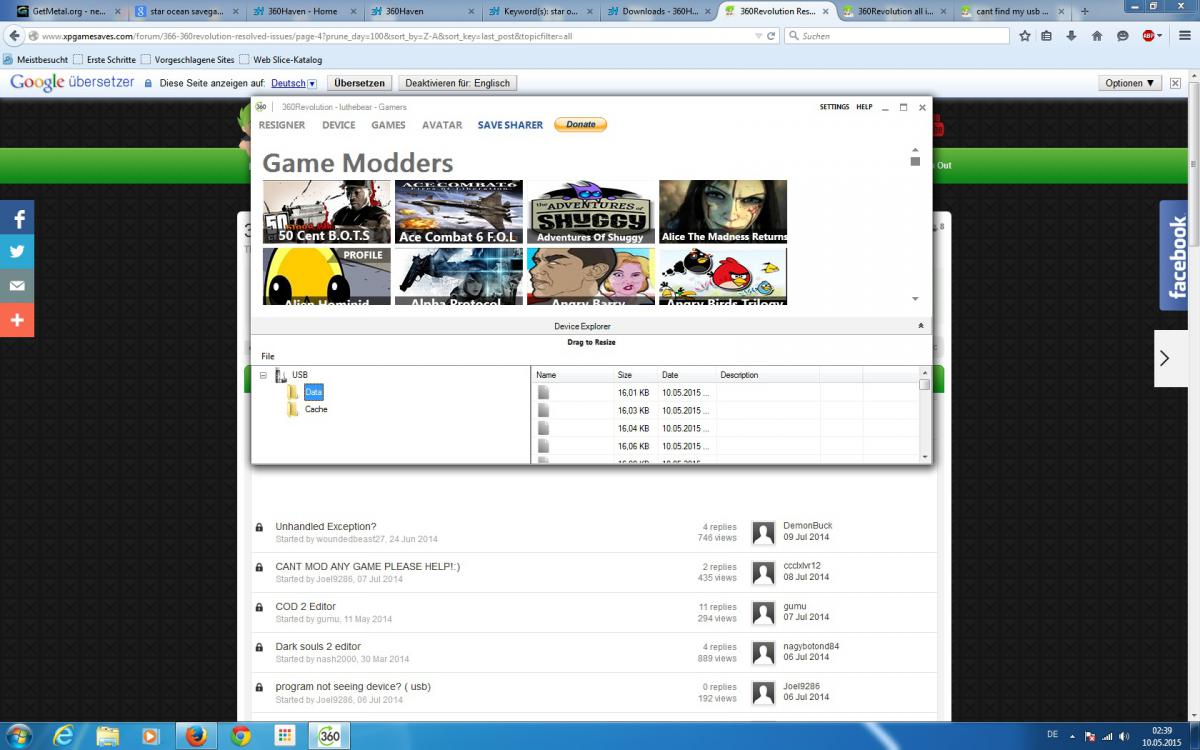Click the Twitter share icon in left sidebar
Screen dimensions: 1200x750
pyautogui.click(x=17, y=251)
